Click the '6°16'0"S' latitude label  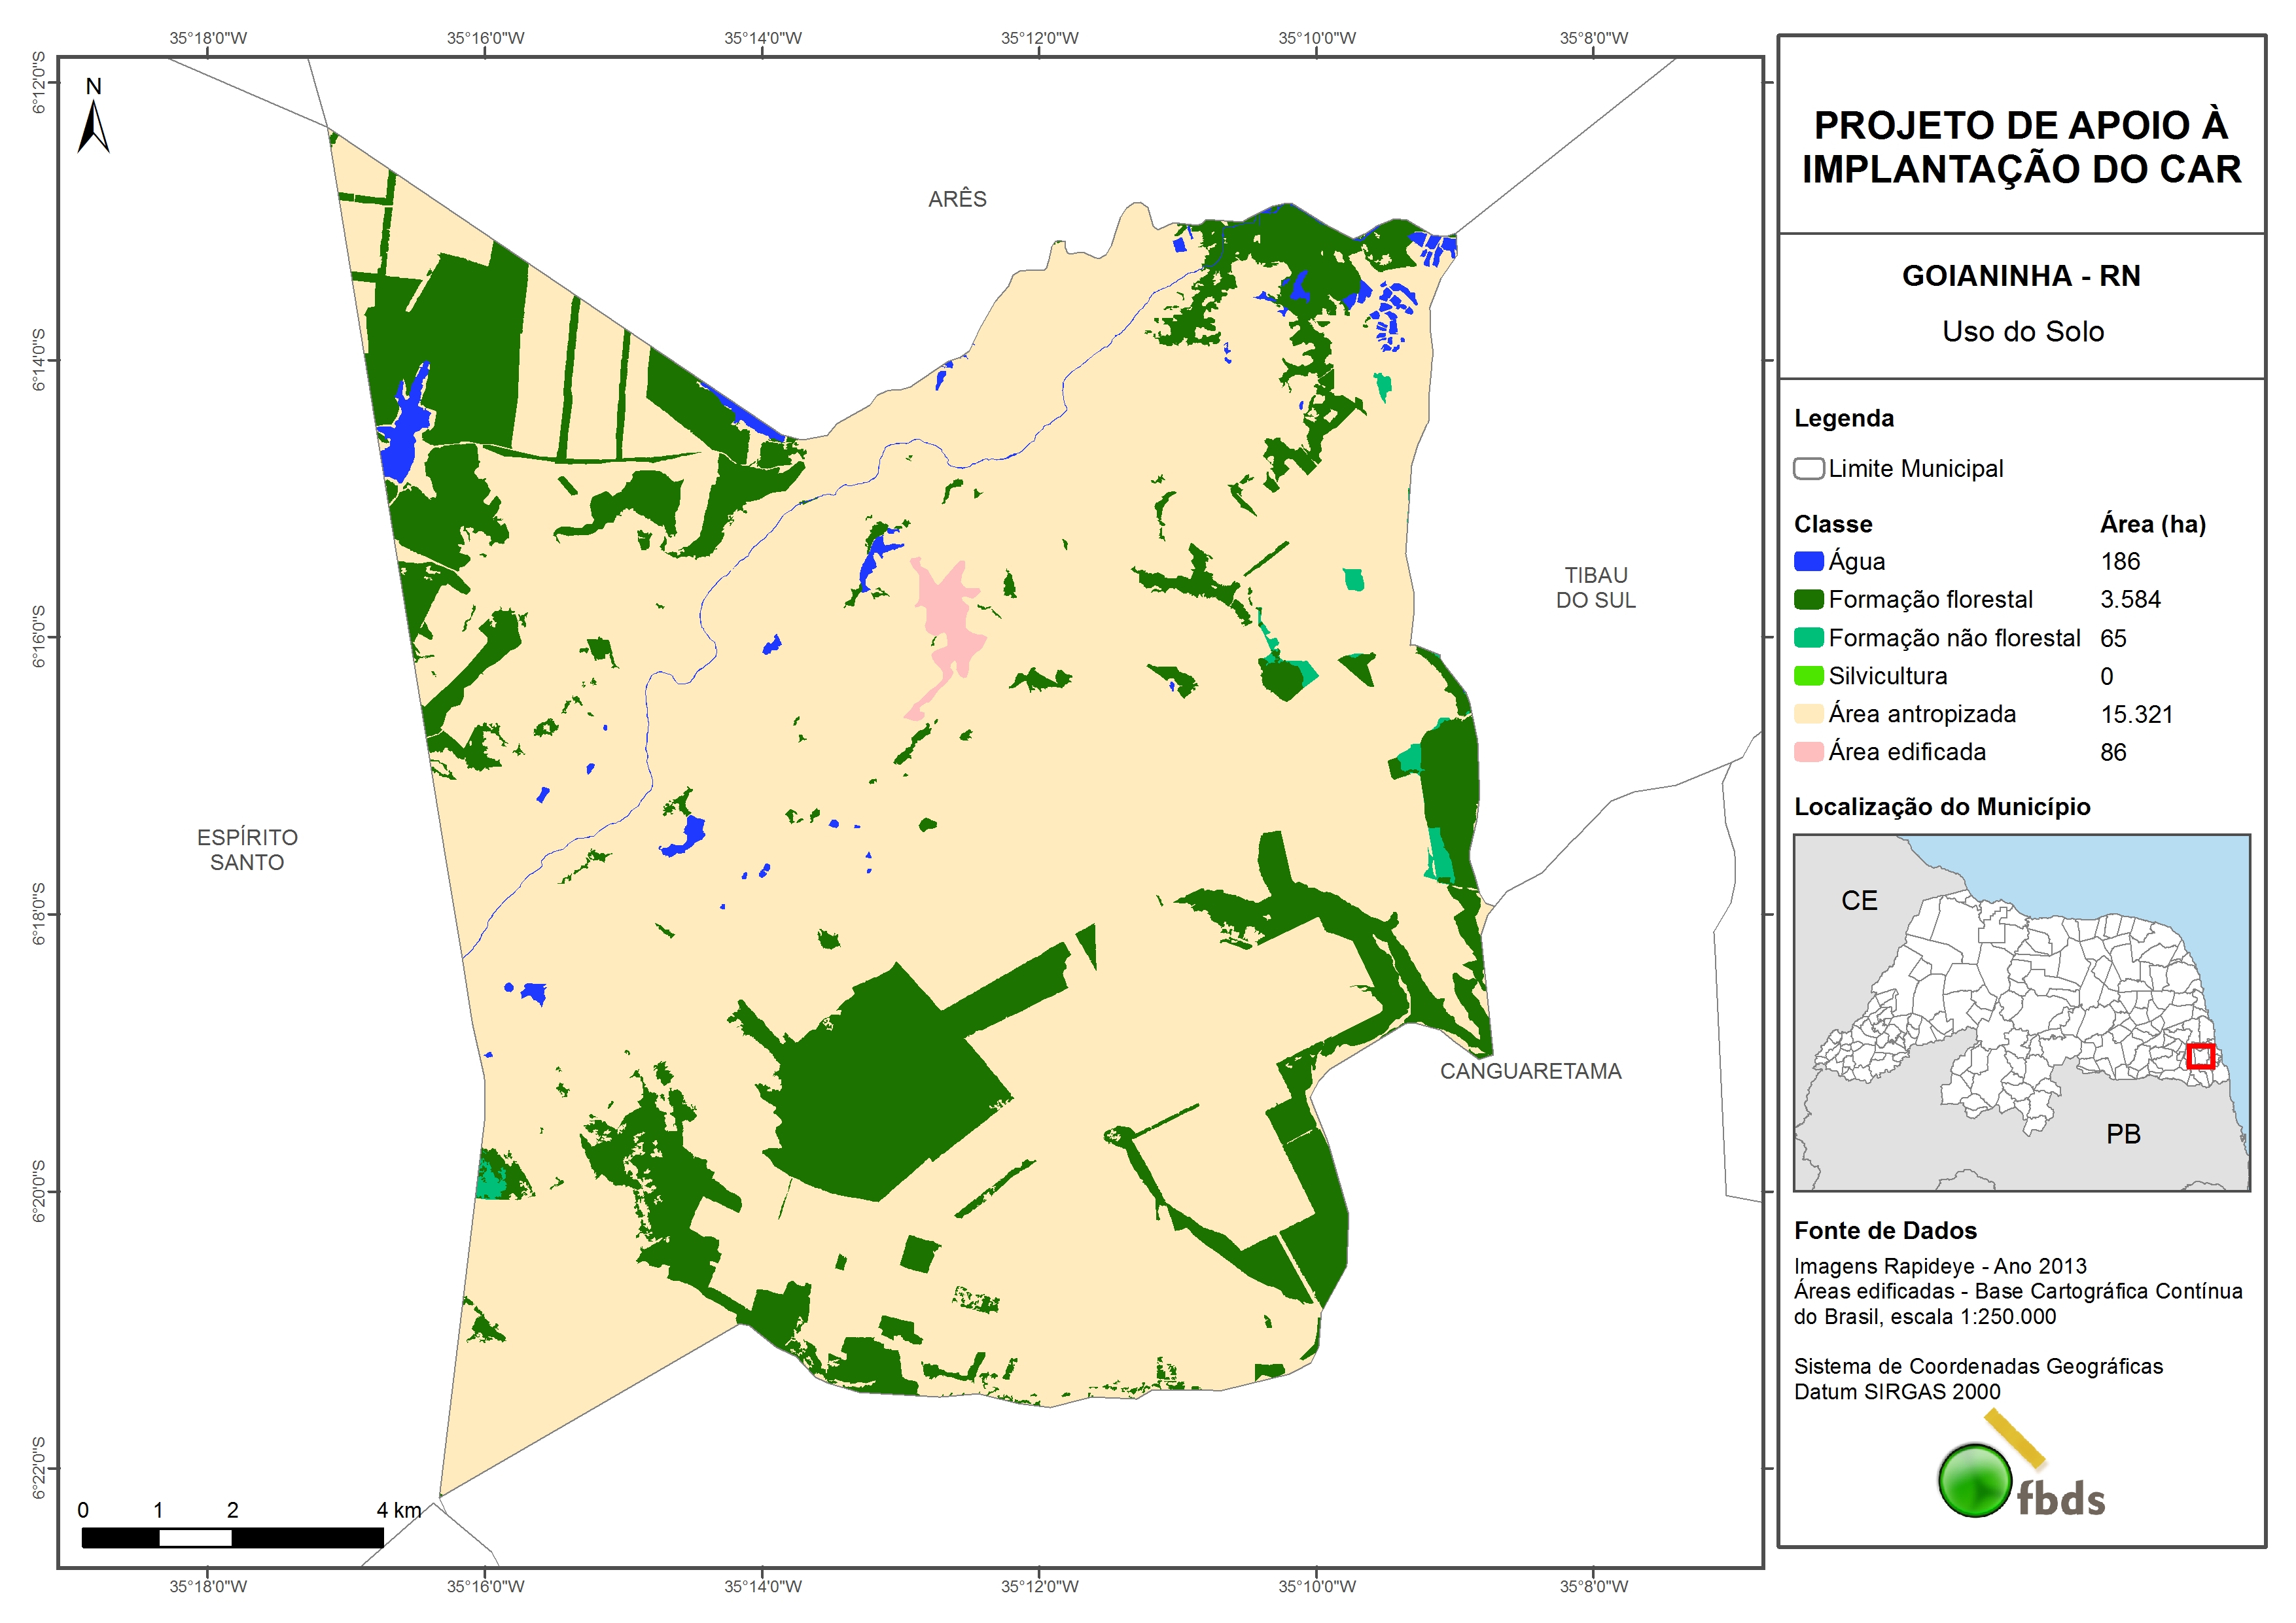(x=38, y=637)
